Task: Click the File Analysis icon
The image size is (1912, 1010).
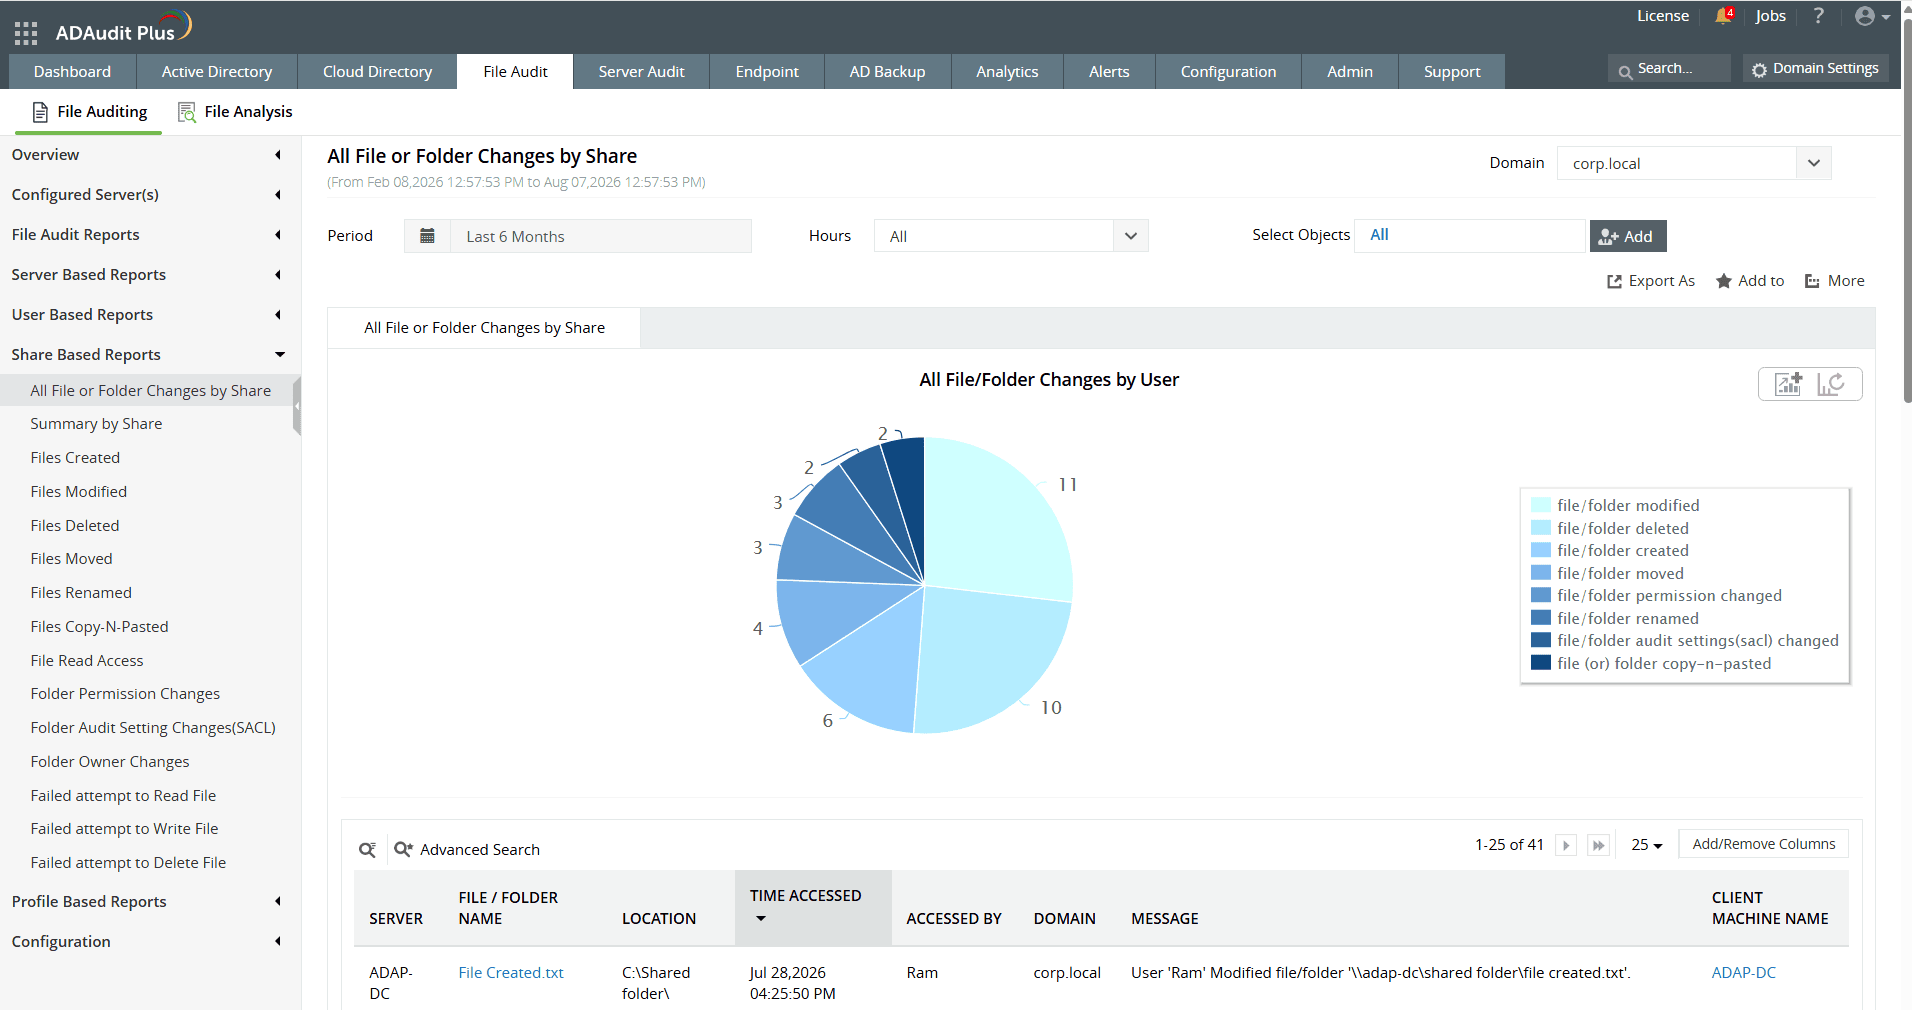Action: [187, 112]
